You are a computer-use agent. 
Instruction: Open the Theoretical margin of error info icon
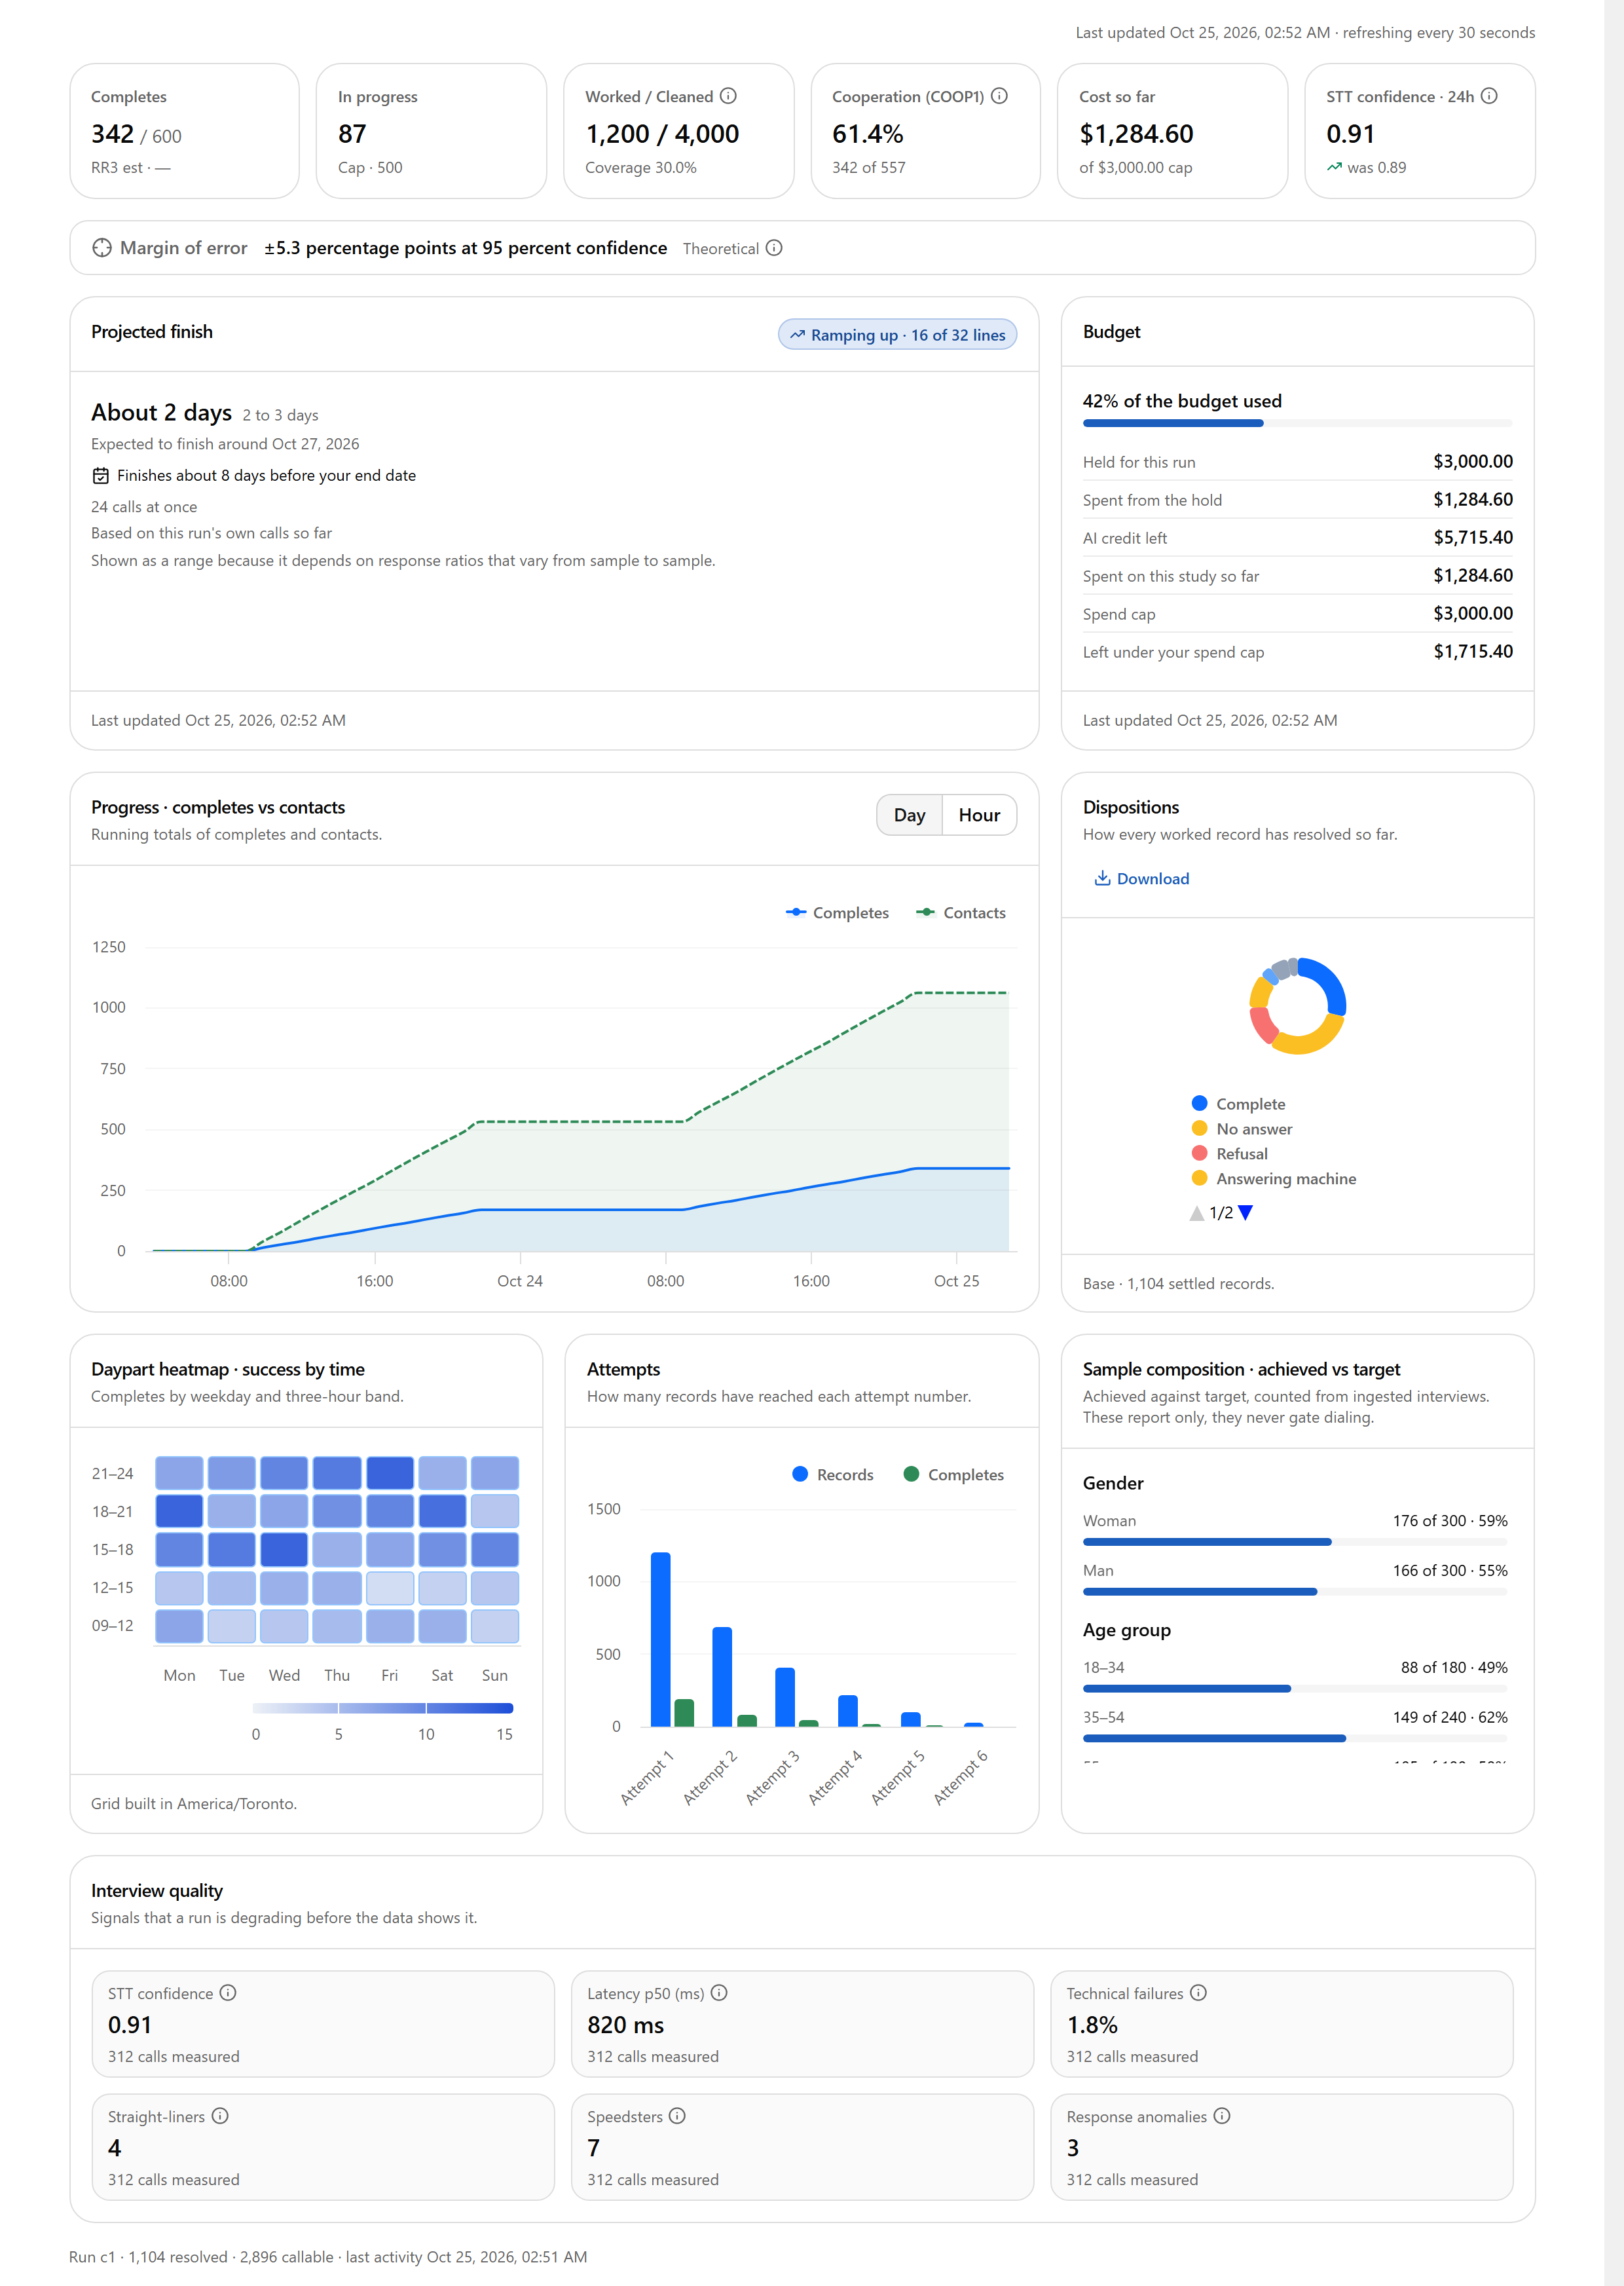pos(774,248)
